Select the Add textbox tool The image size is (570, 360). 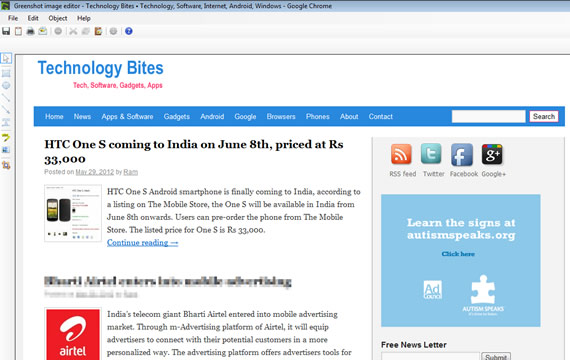click(x=6, y=122)
